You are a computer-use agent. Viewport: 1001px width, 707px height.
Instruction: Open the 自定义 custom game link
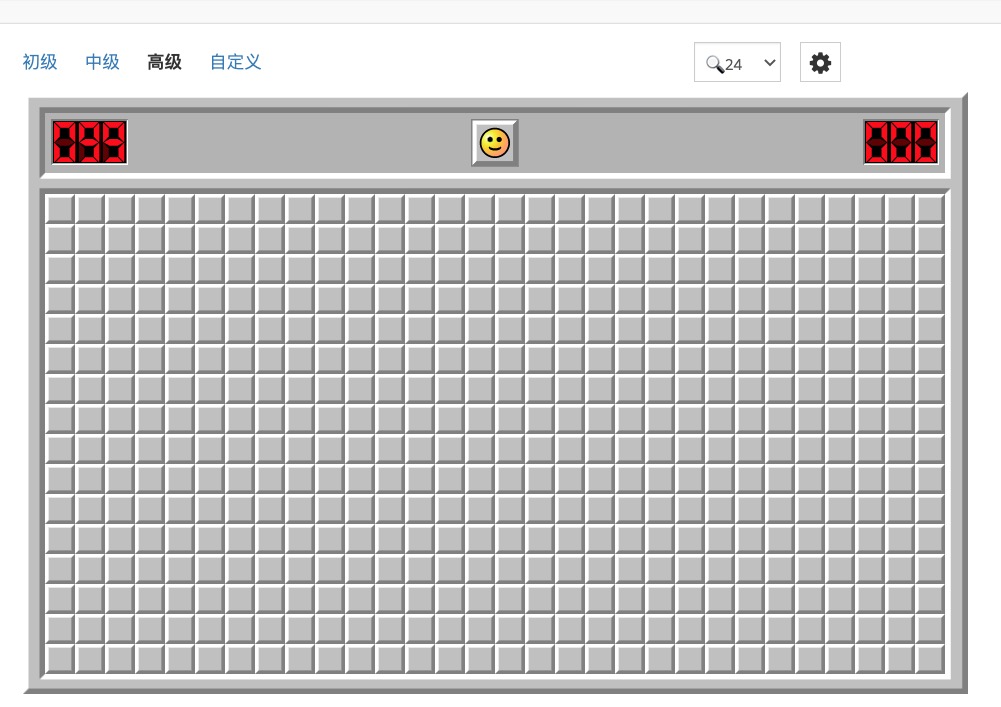tap(235, 62)
